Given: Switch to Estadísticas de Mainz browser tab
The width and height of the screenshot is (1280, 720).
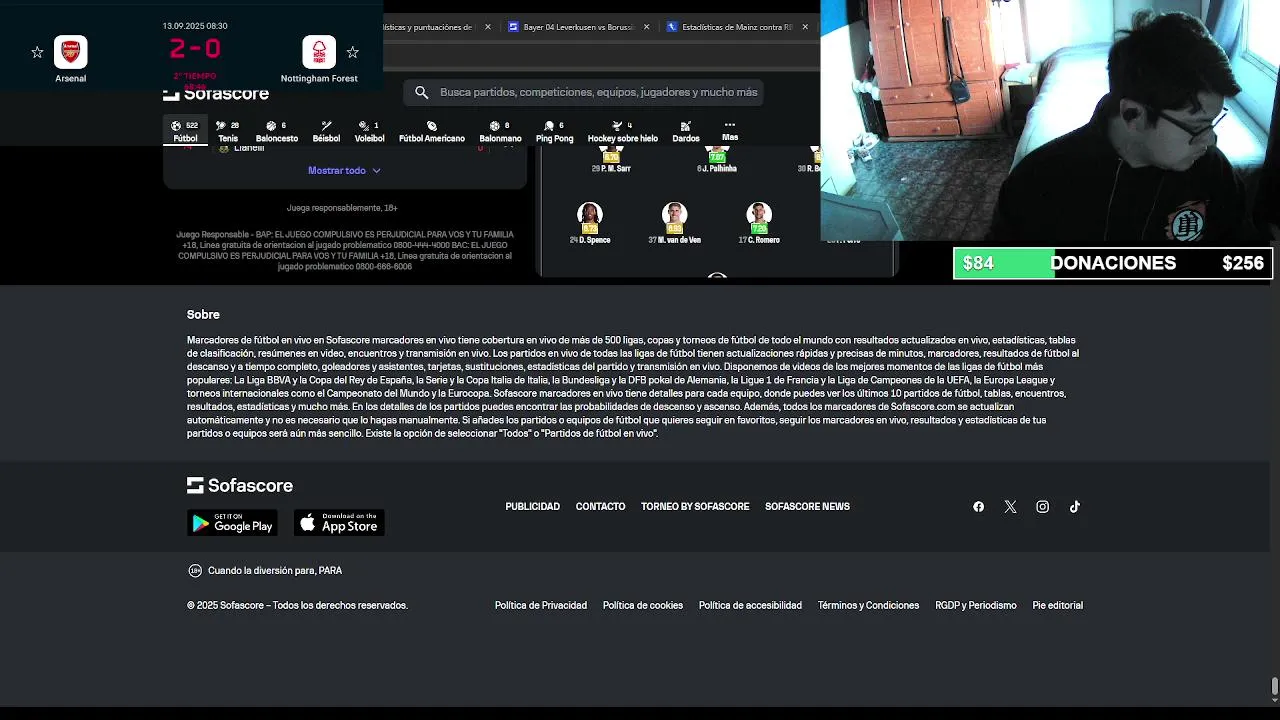Looking at the screenshot, I should 737,27.
